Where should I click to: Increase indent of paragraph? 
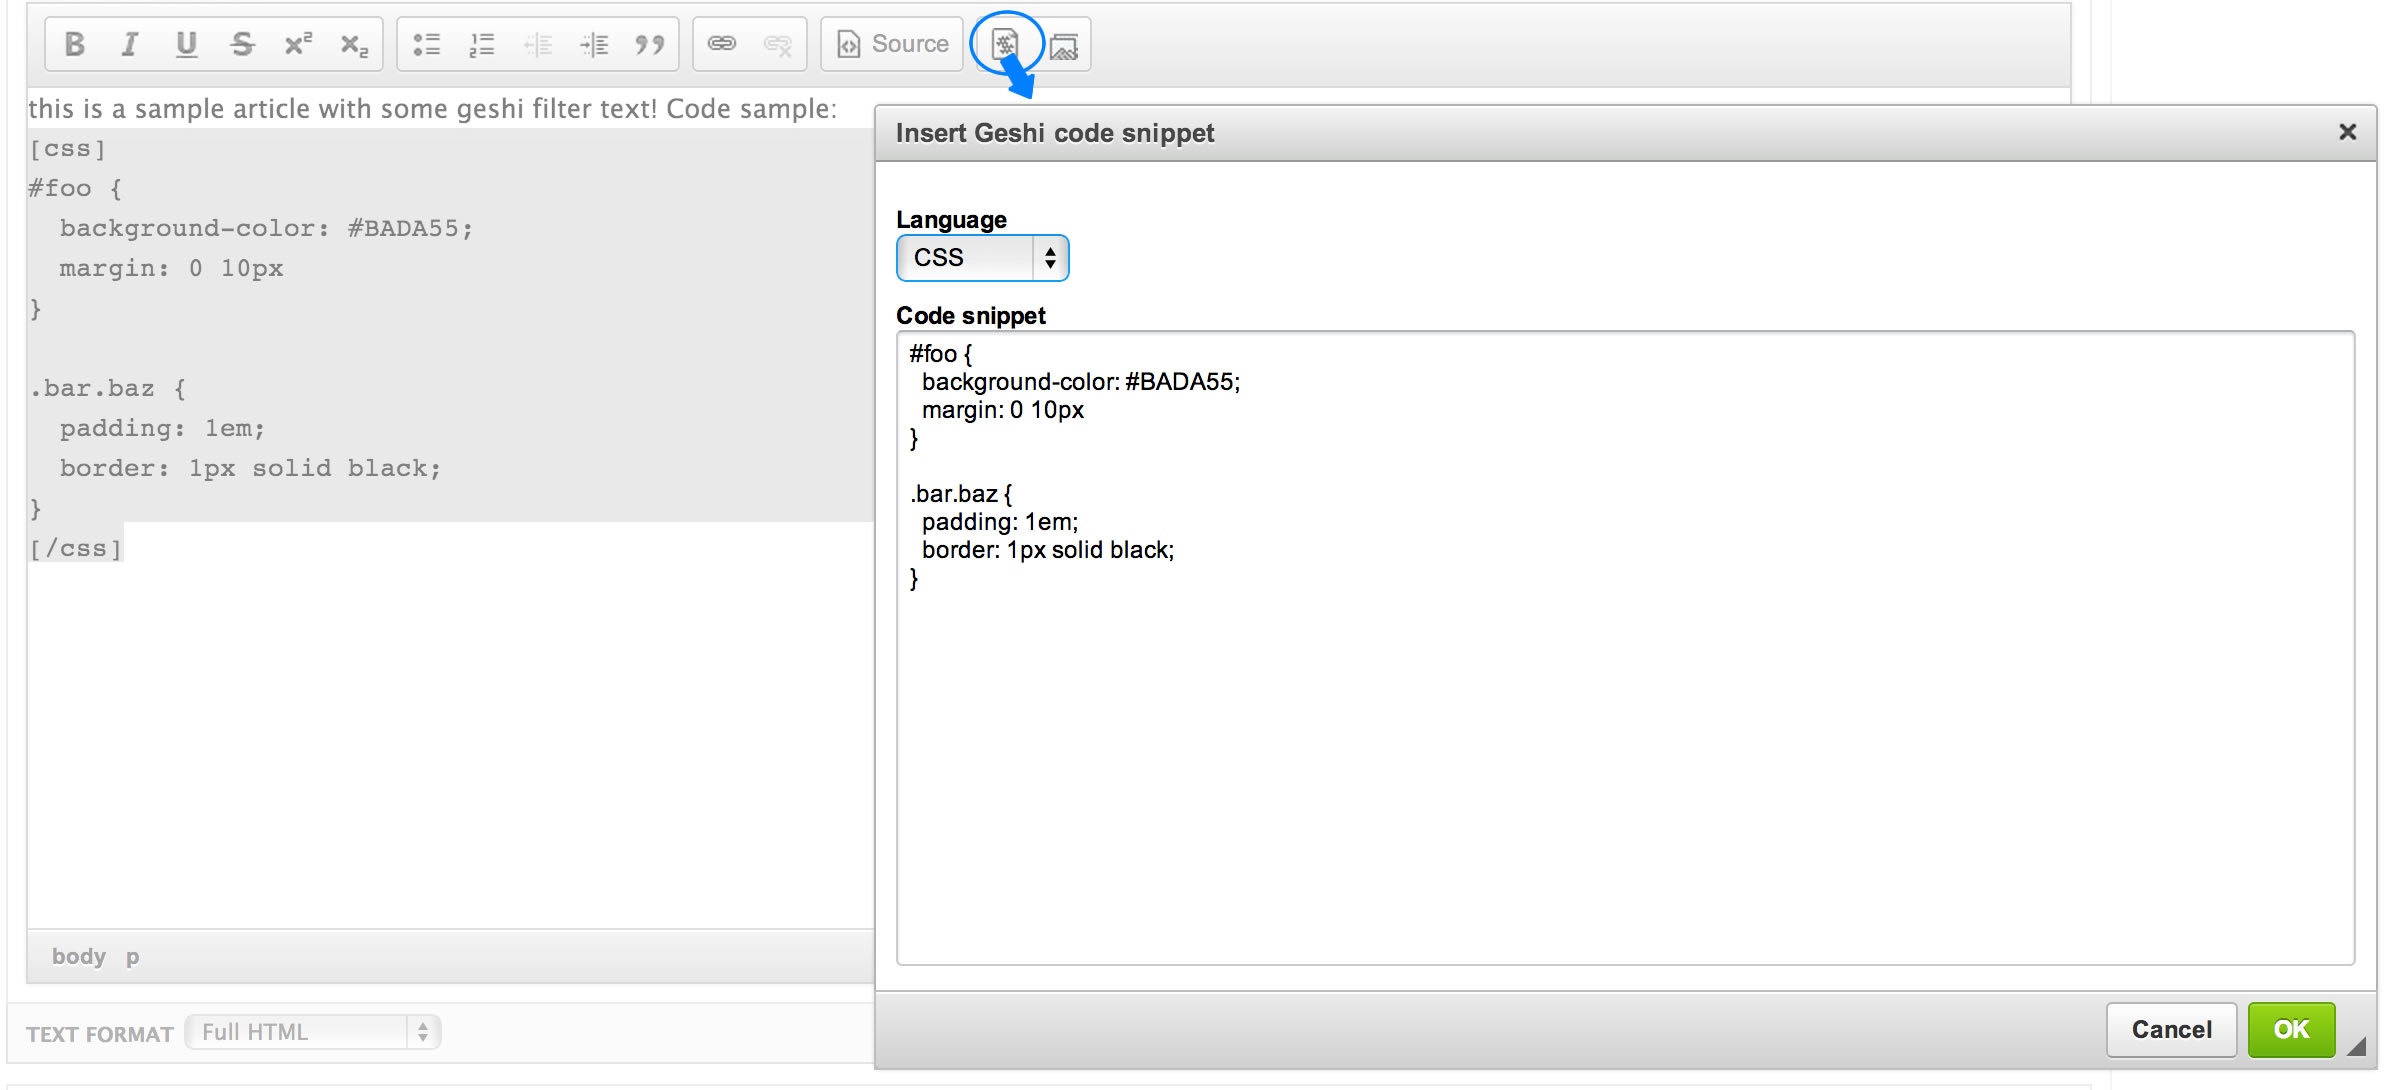(x=594, y=44)
